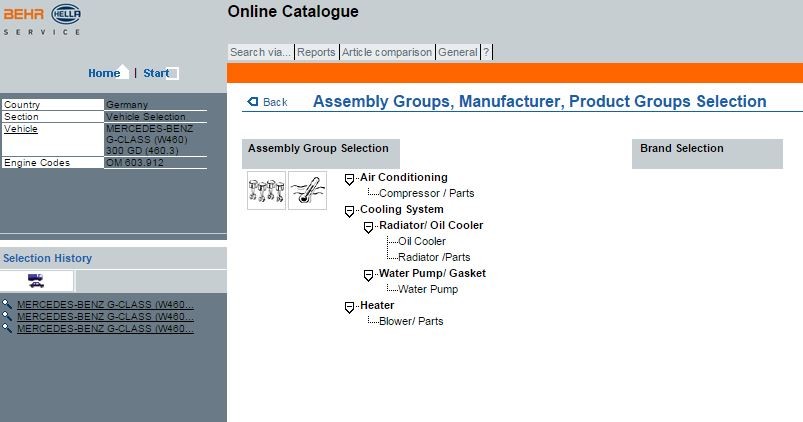Open the General menu
This screenshot has width=803, height=422.
pyautogui.click(x=457, y=52)
